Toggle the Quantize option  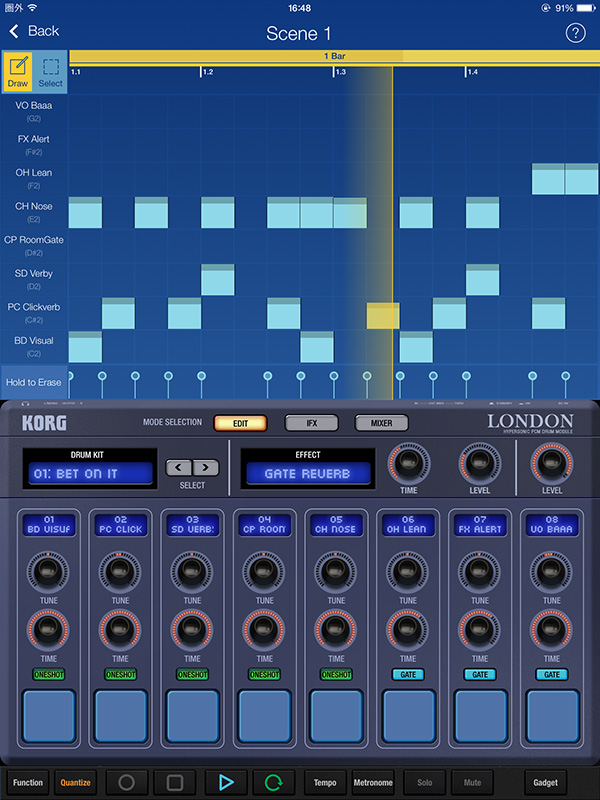pos(76,782)
